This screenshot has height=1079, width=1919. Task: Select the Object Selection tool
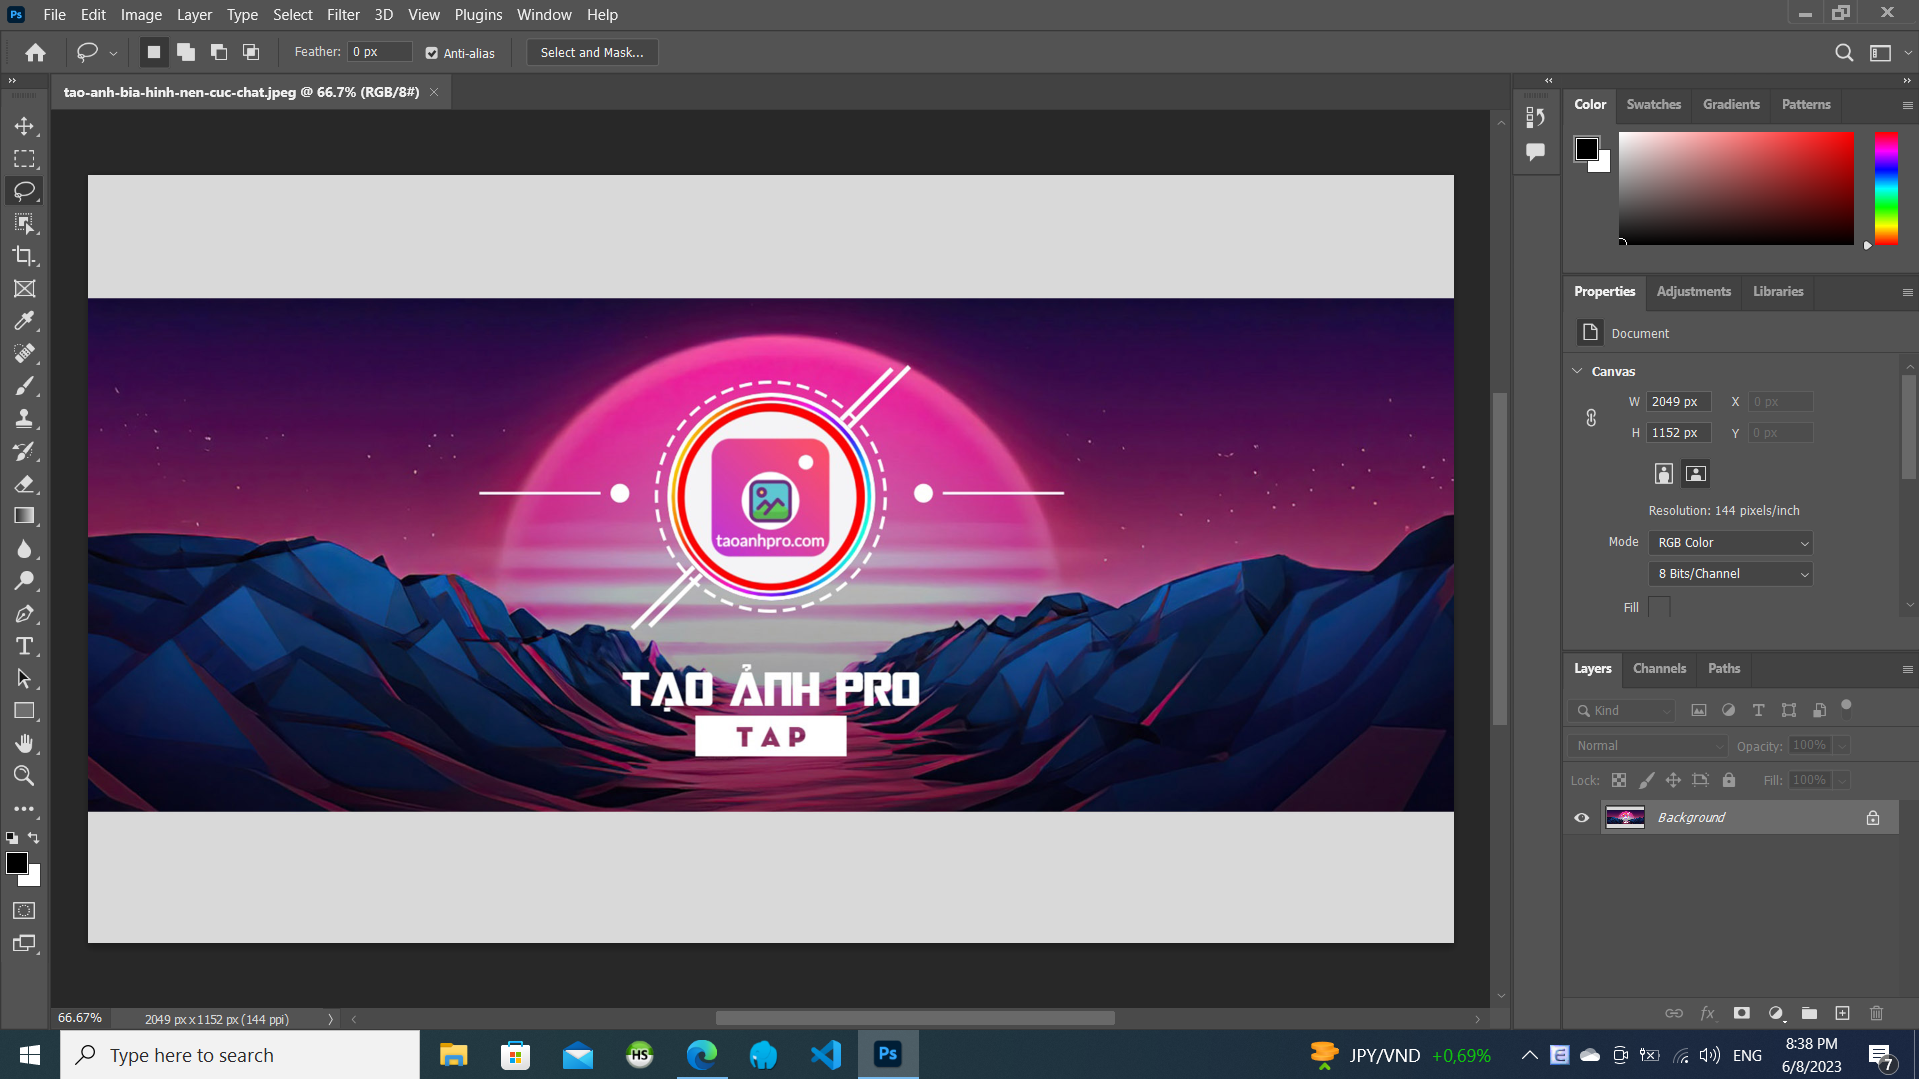(24, 223)
